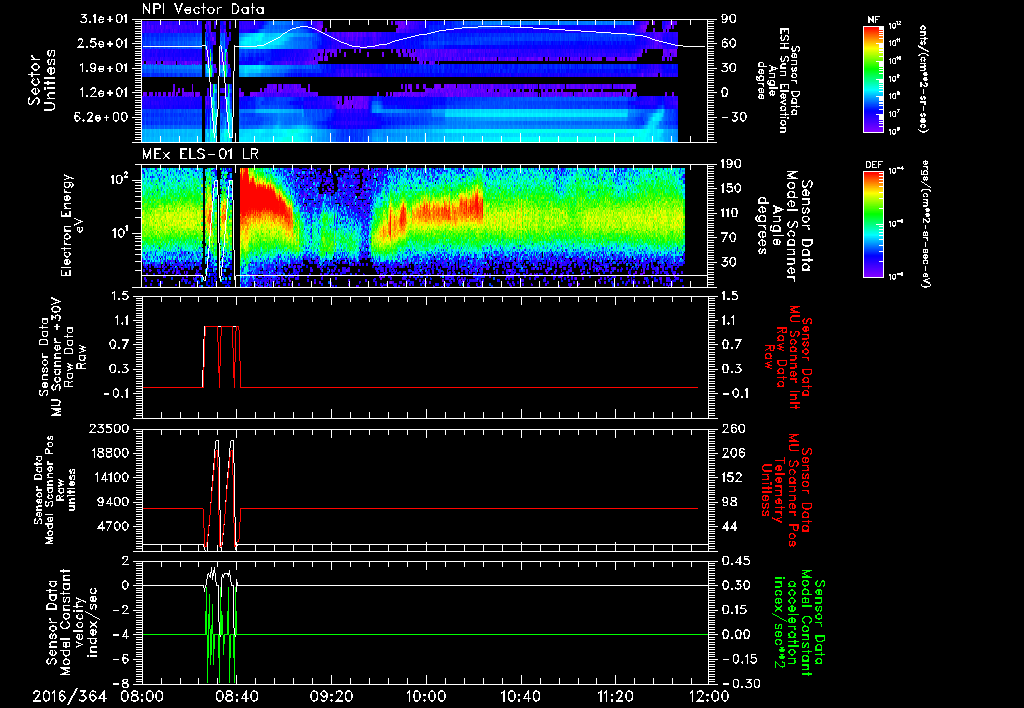Click the 0.00 acceleration tick value

735,635
